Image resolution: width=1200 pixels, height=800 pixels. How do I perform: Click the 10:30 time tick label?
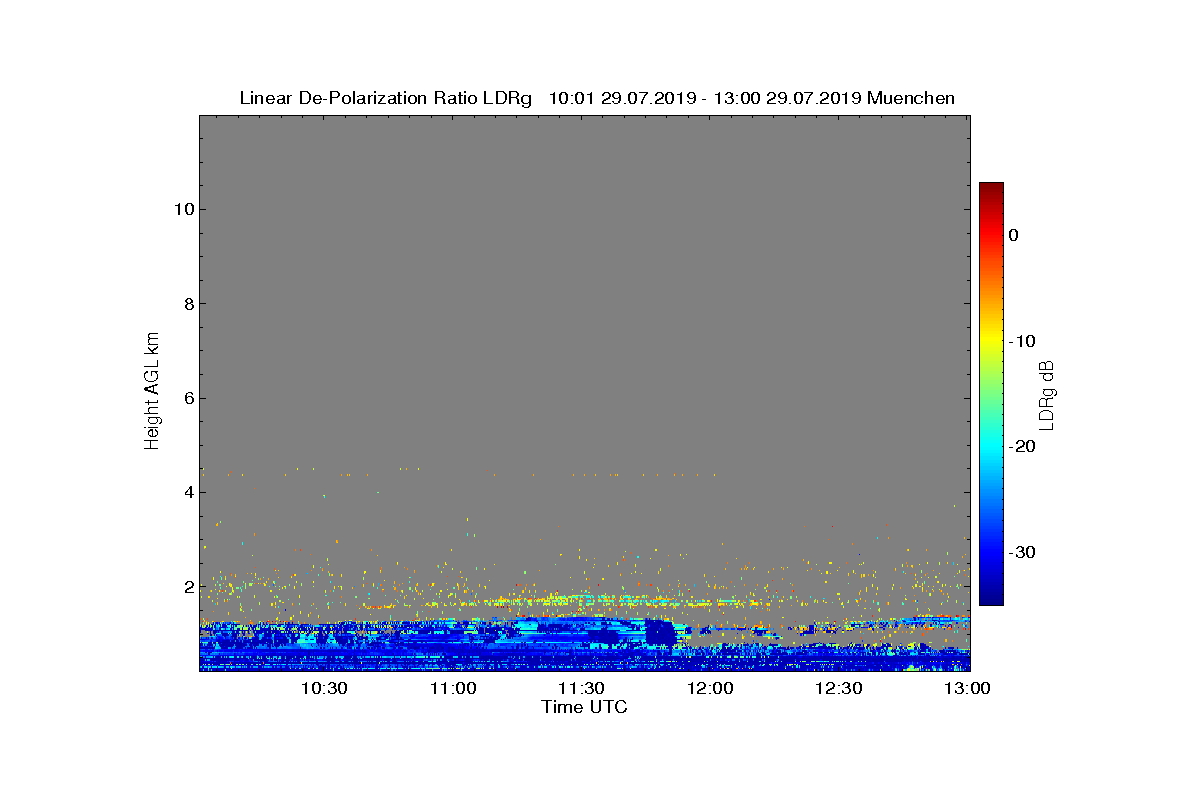tap(324, 688)
